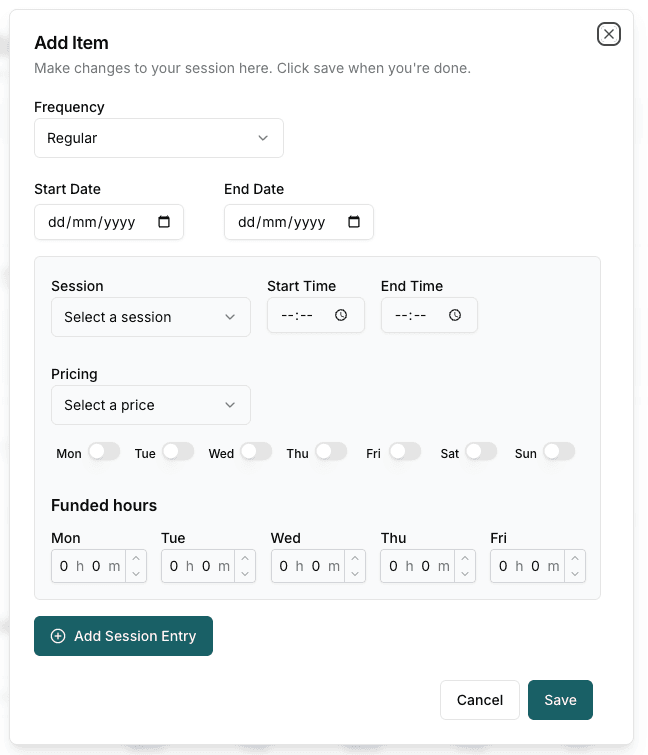This screenshot has height=755, width=648.
Task: Click the Cancel button
Action: coord(480,700)
